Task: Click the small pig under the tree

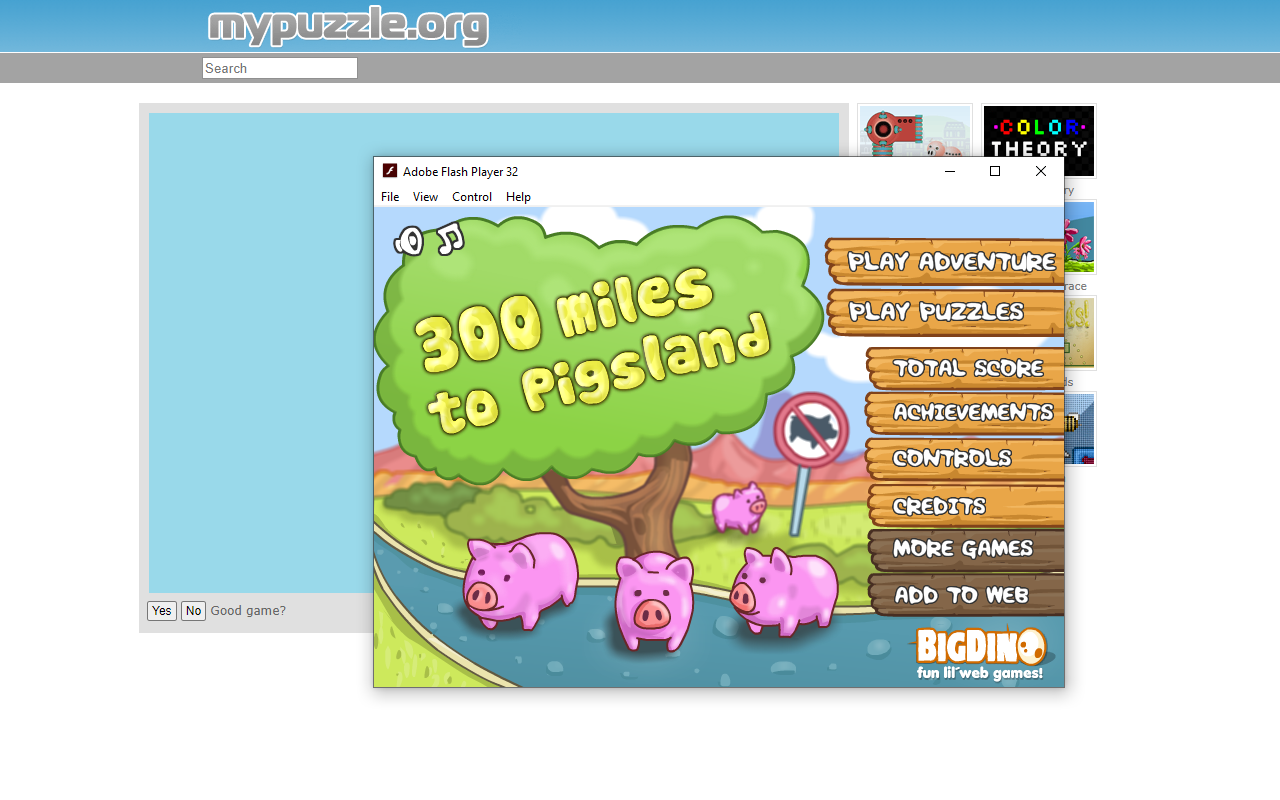Action: (x=738, y=507)
